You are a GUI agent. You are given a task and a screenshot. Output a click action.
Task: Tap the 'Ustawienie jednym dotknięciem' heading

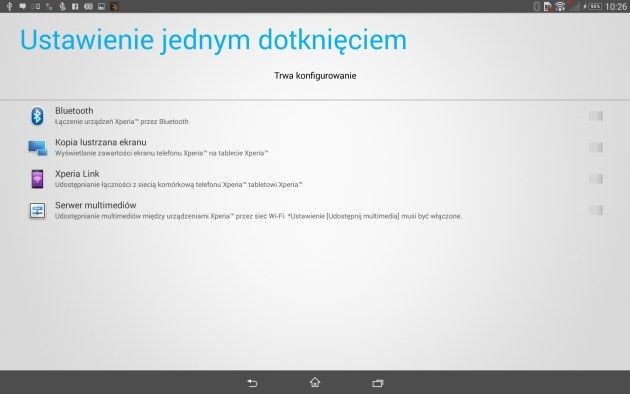(x=213, y=40)
